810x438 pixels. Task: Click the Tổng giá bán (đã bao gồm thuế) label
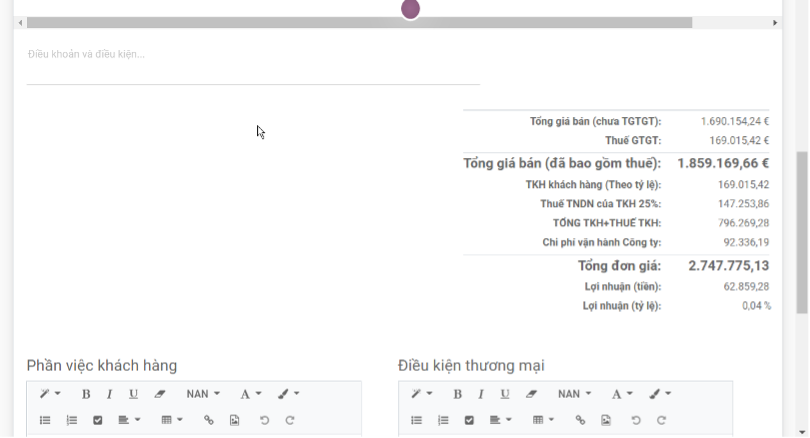562,163
